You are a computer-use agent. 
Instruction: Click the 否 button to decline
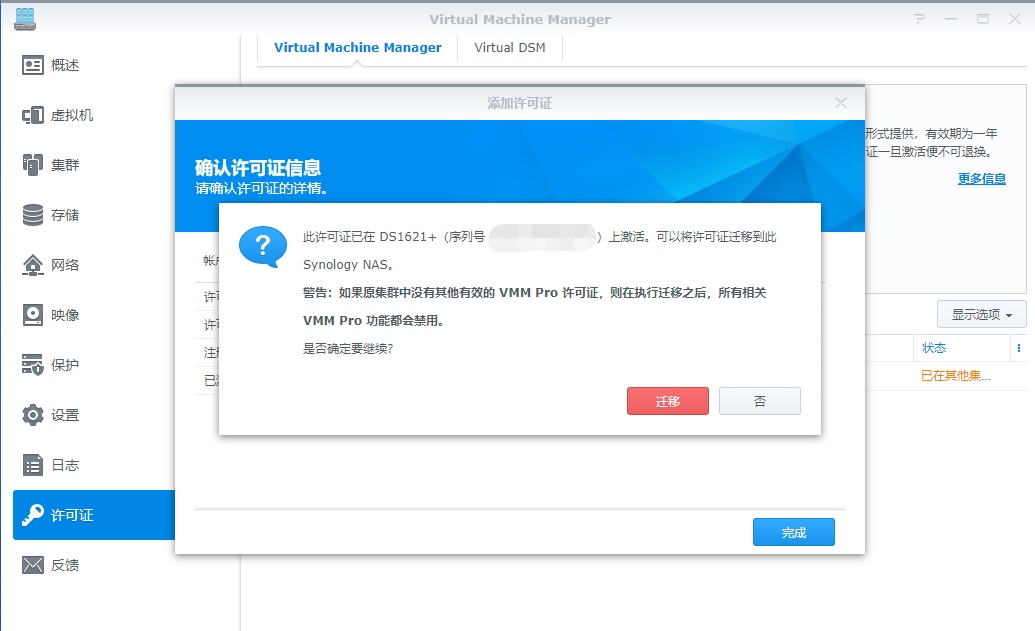click(760, 401)
